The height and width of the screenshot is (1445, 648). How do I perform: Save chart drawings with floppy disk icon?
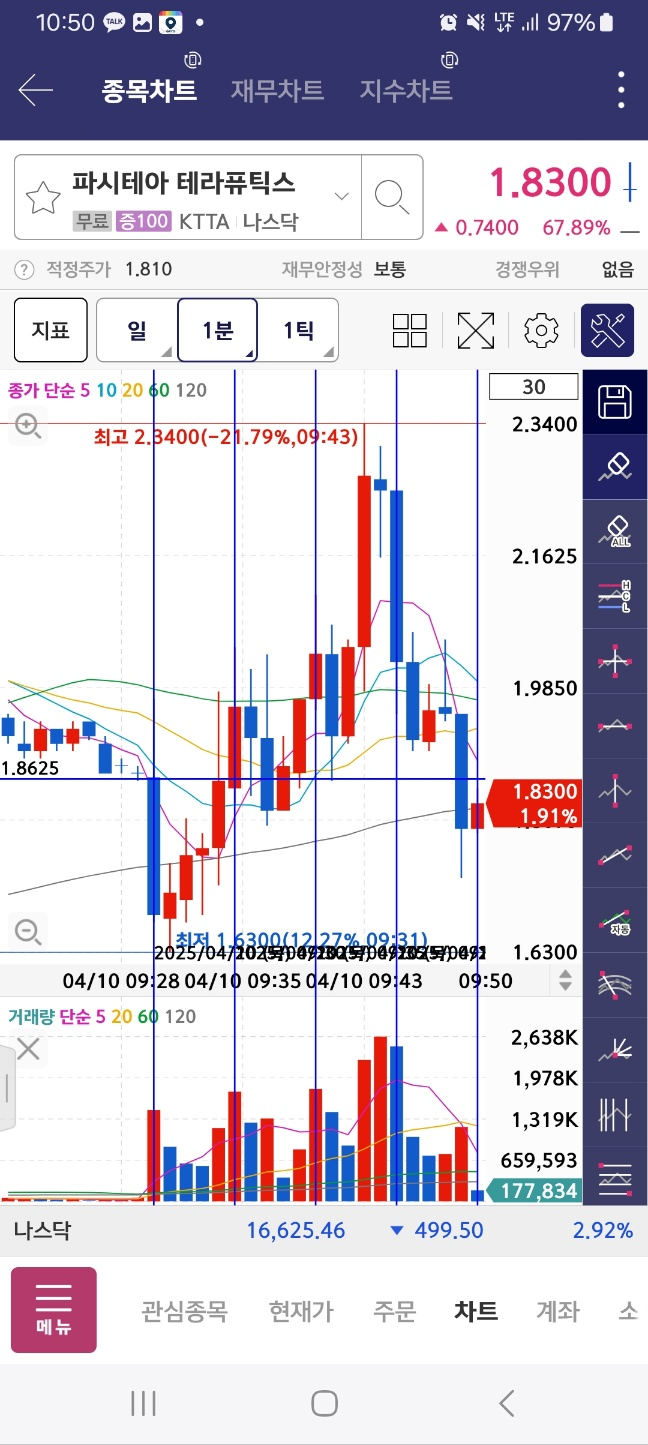tap(614, 403)
